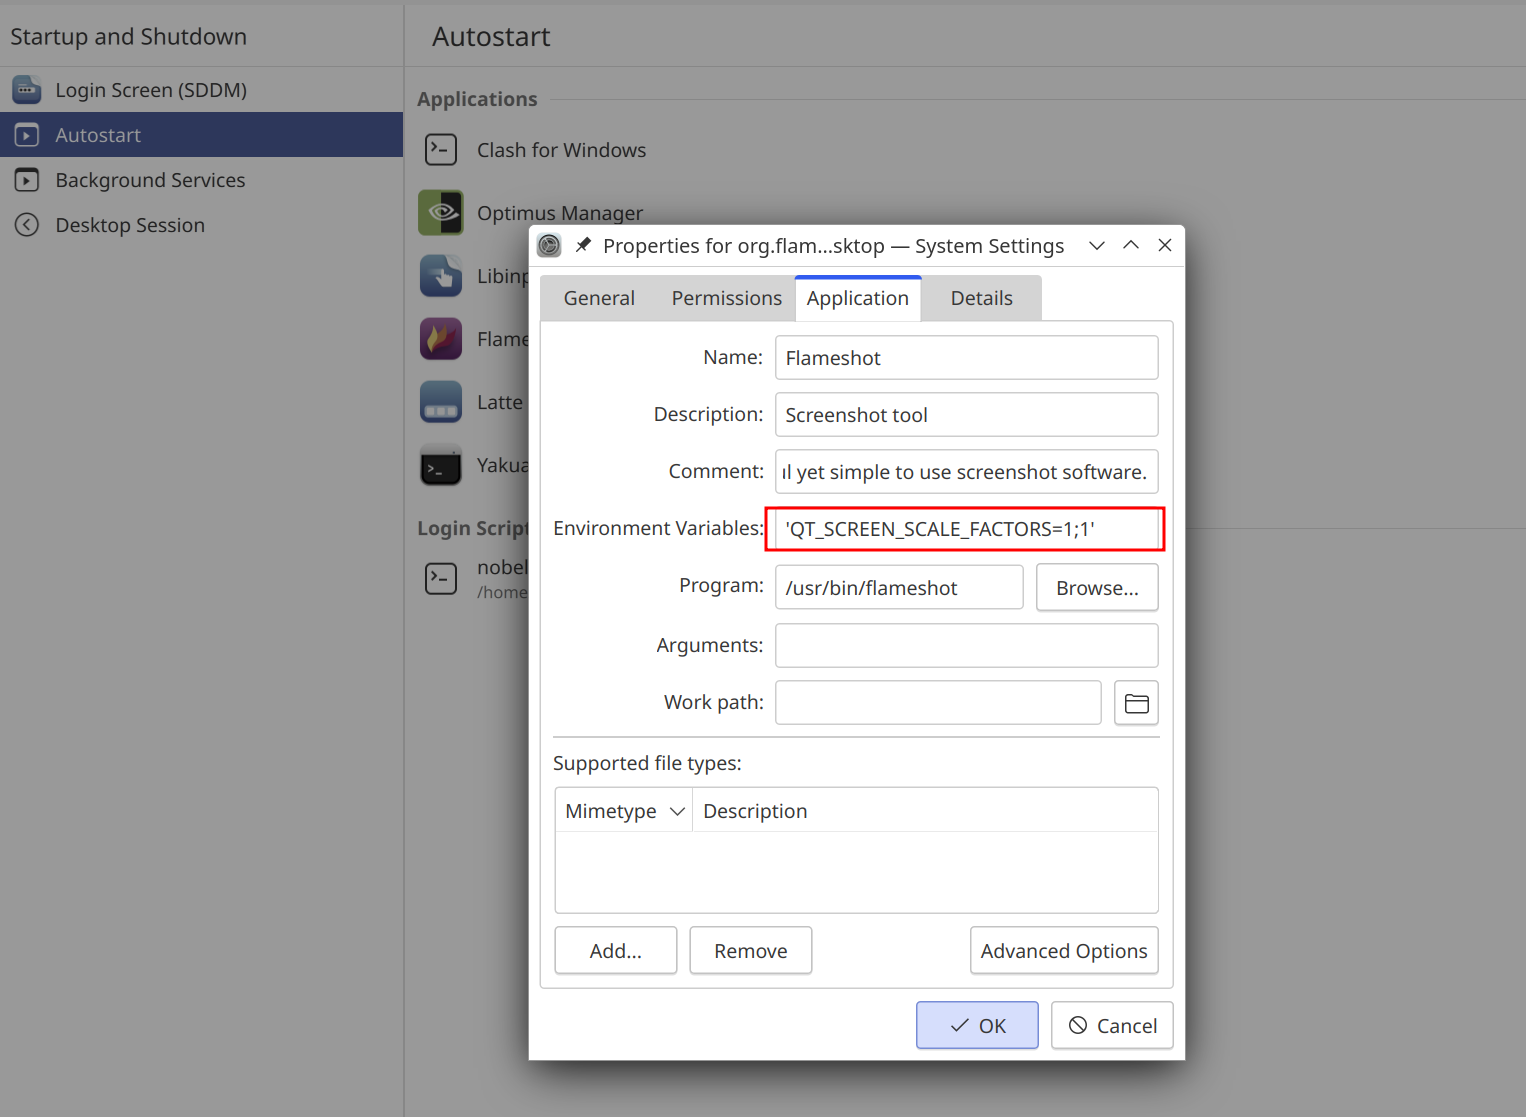Click the login script terminal icon

(x=441, y=578)
